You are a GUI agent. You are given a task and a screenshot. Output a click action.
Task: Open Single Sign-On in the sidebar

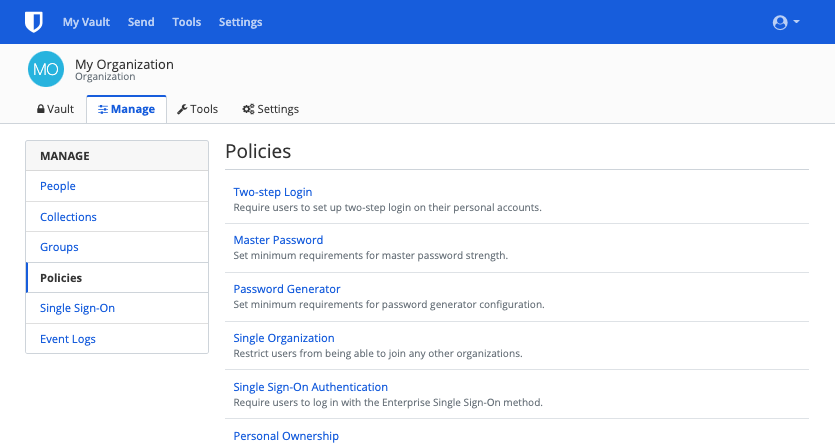[117, 308]
